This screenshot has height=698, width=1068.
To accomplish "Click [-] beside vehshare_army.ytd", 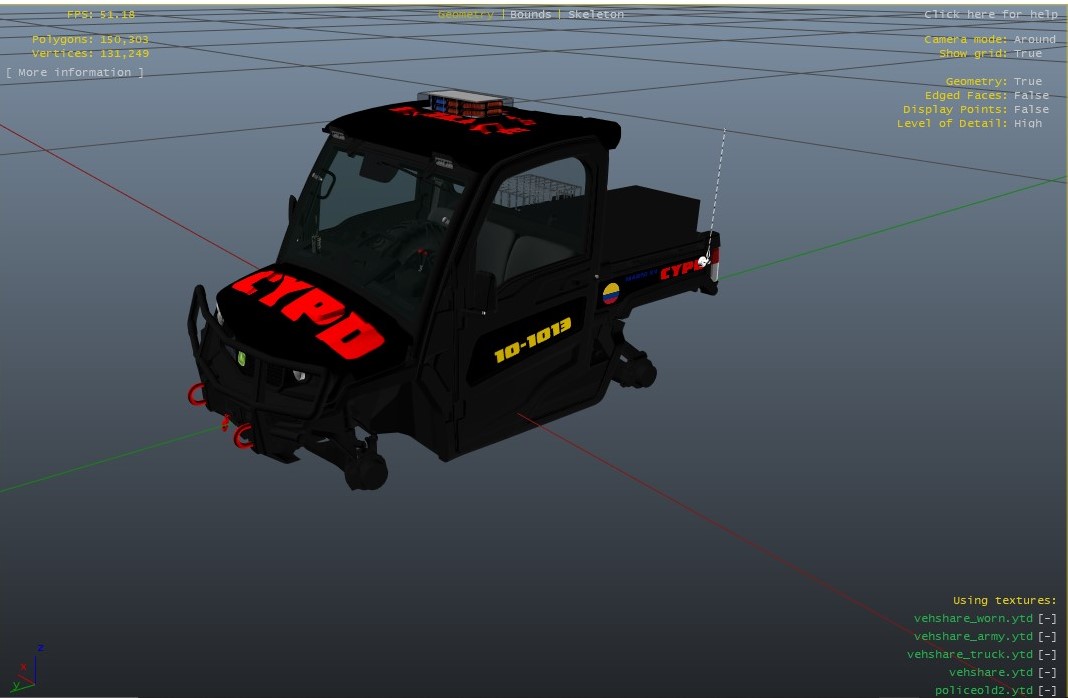I will pos(1046,637).
